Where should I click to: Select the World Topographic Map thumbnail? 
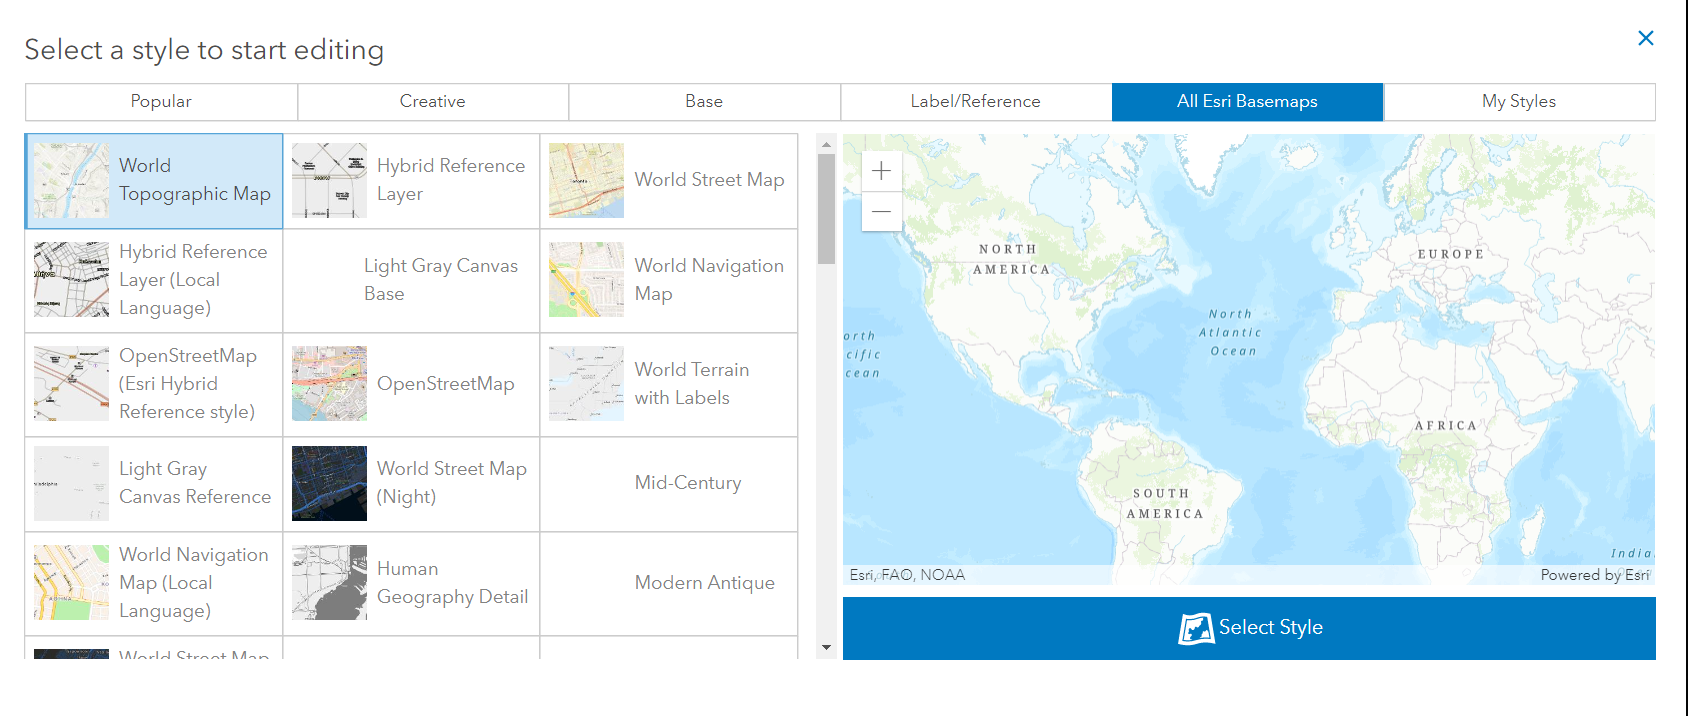point(72,181)
